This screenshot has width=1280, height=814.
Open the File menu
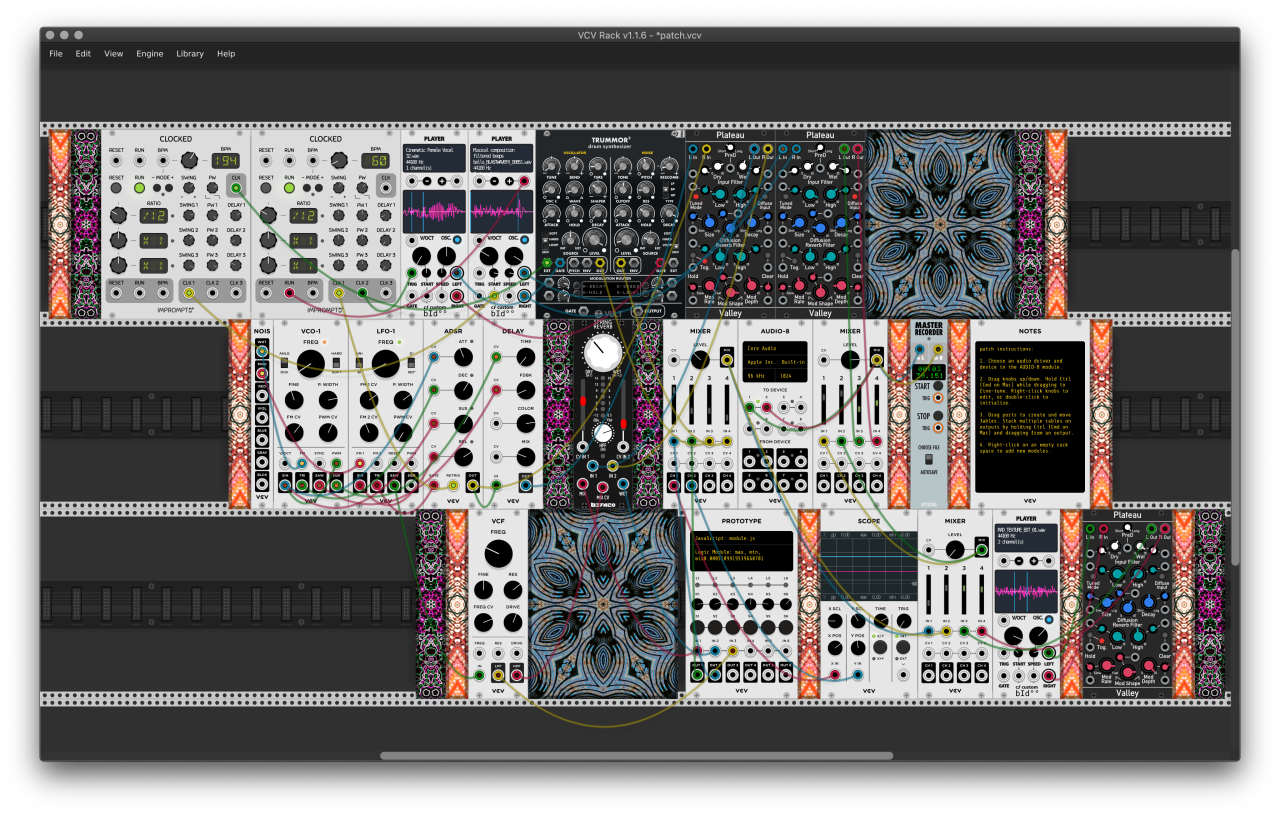point(55,54)
